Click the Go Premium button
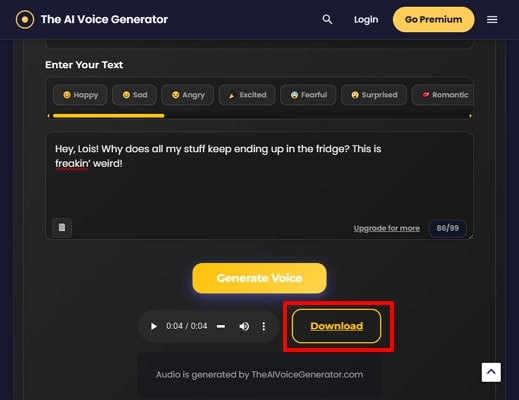This screenshot has height=400, width=519. click(433, 20)
